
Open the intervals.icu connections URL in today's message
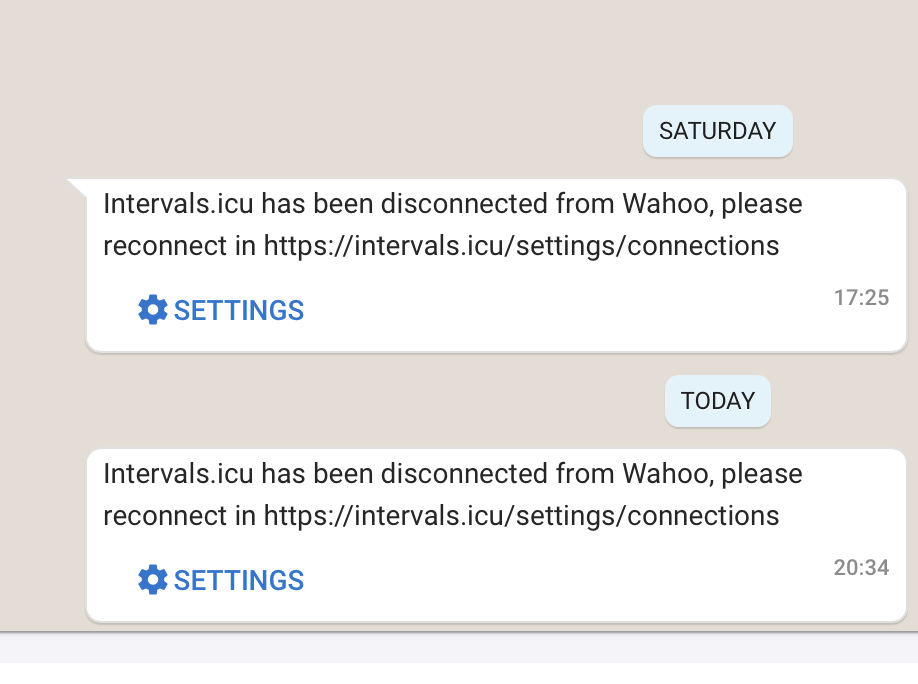coord(521,516)
